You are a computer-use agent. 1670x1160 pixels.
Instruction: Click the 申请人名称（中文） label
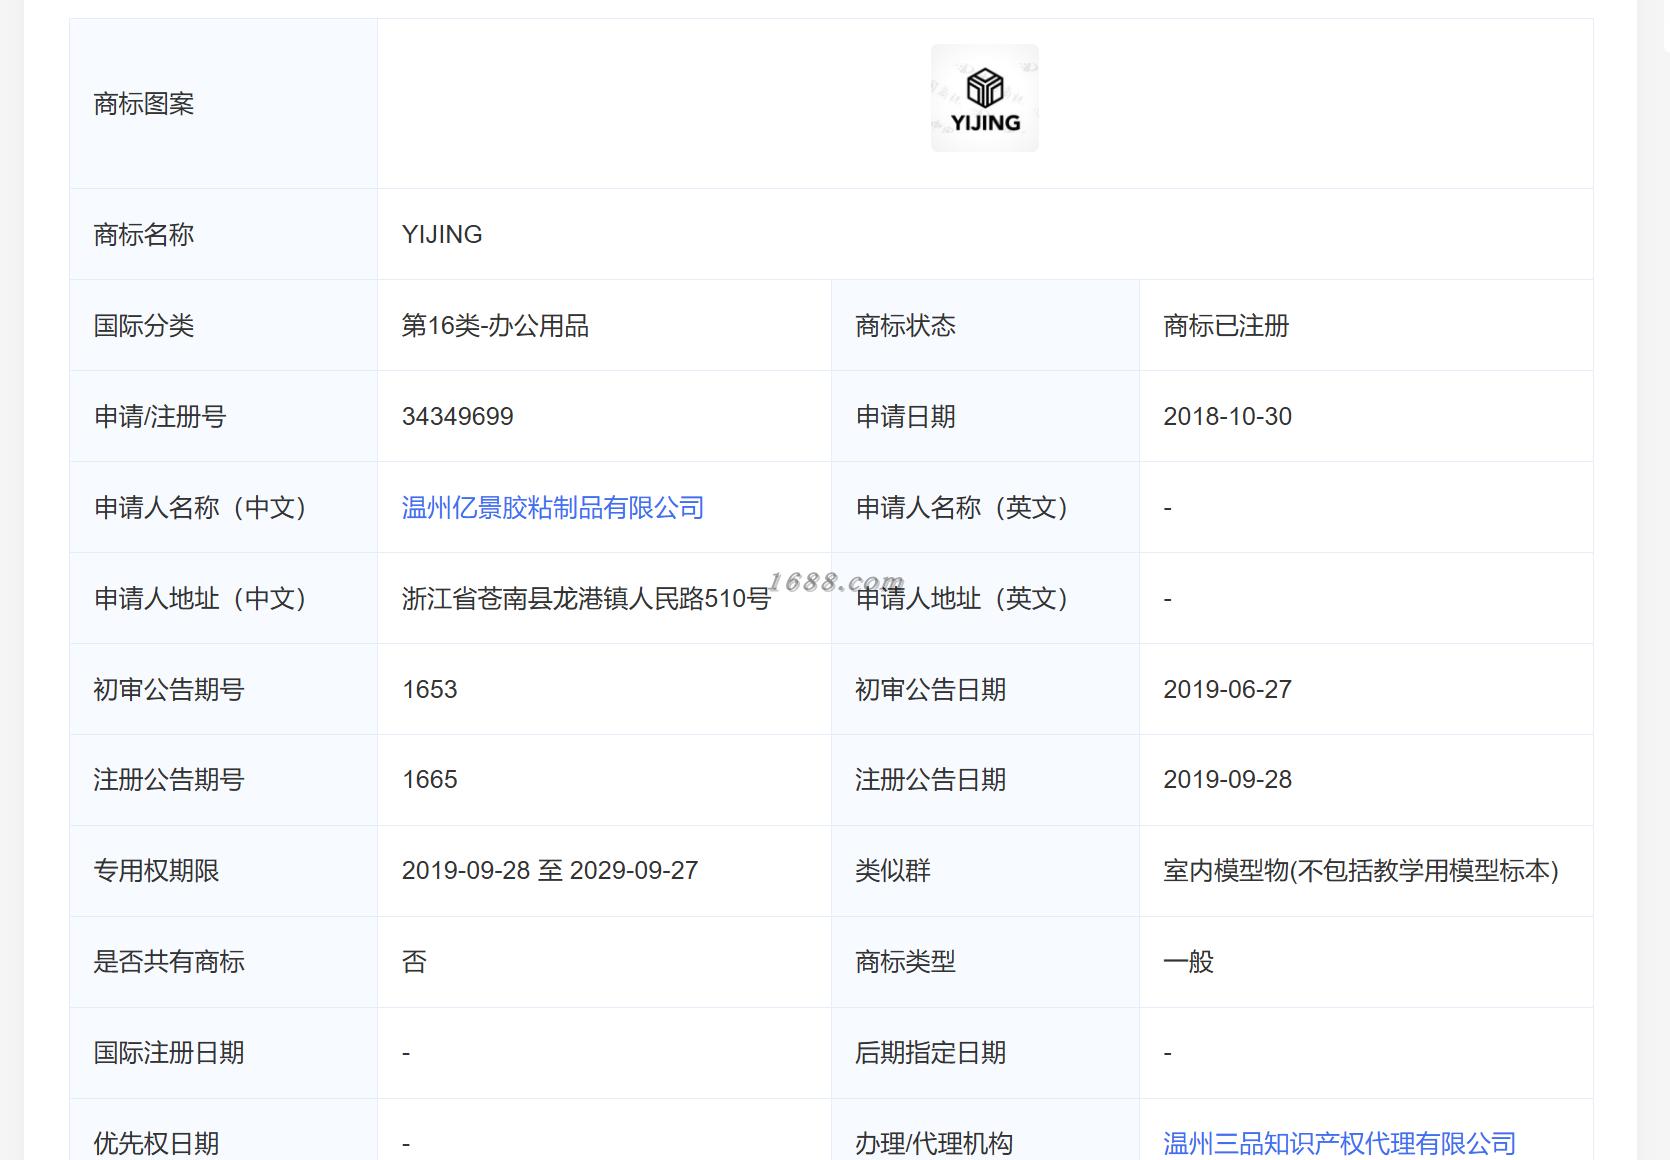coord(200,508)
